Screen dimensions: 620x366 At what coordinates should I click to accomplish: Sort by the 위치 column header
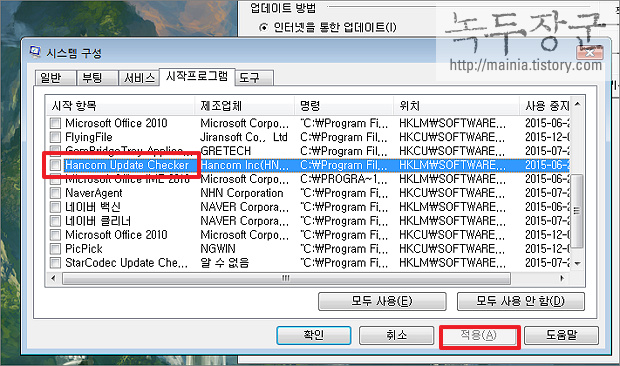point(456,106)
